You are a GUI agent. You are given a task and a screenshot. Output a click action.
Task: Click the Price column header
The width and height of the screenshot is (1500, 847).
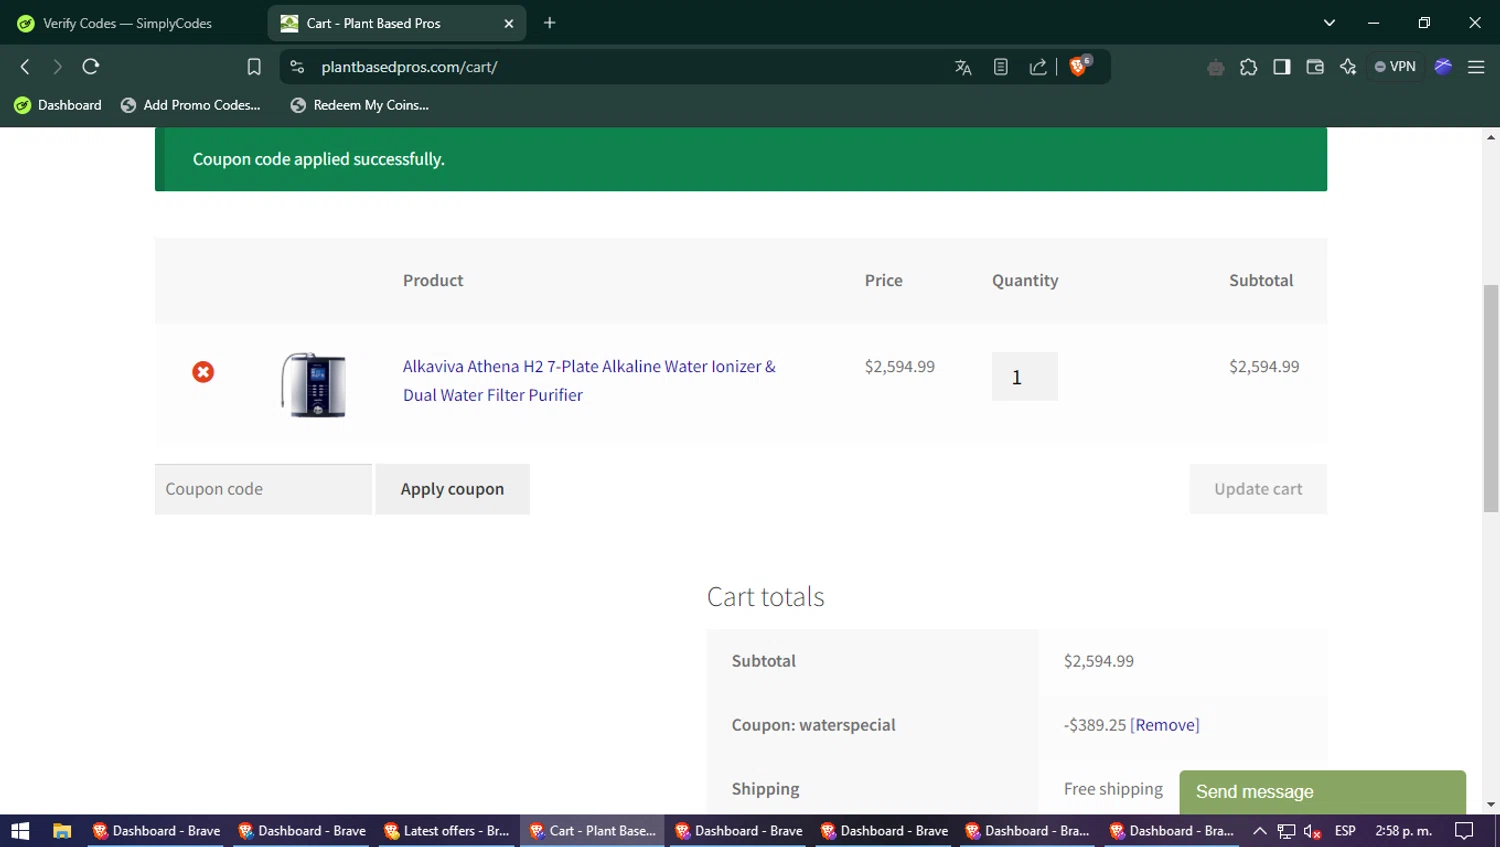(884, 281)
